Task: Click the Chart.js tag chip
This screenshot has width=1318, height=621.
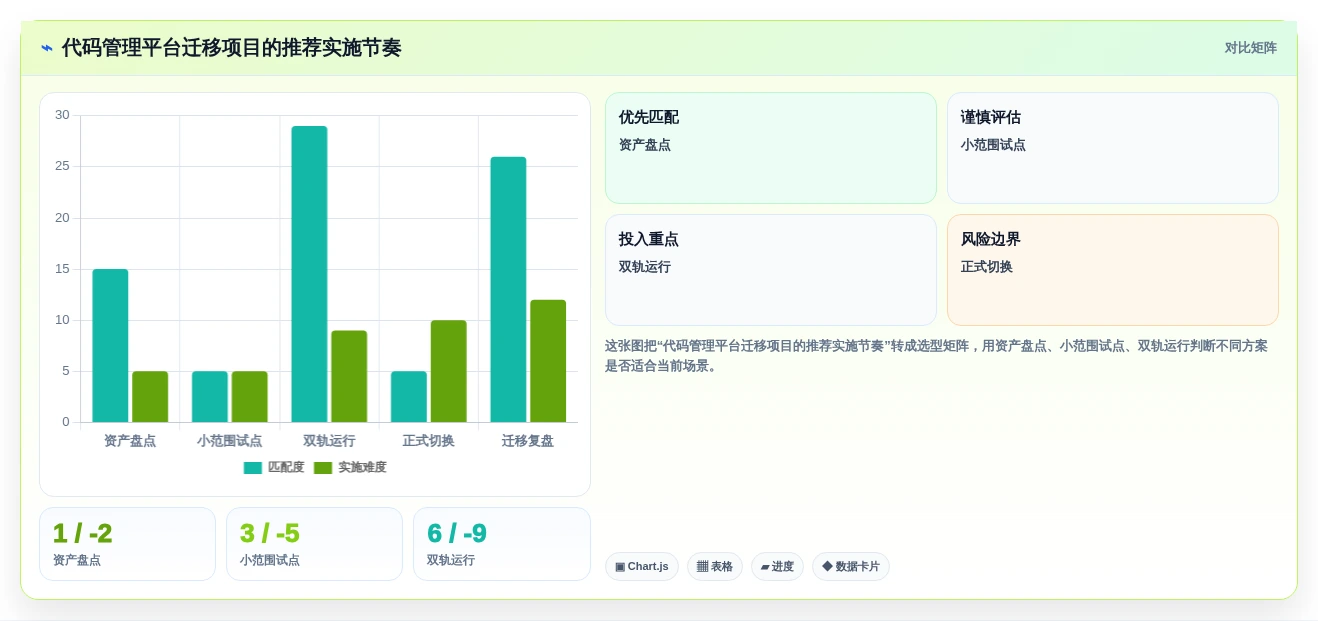Action: pyautogui.click(x=642, y=567)
